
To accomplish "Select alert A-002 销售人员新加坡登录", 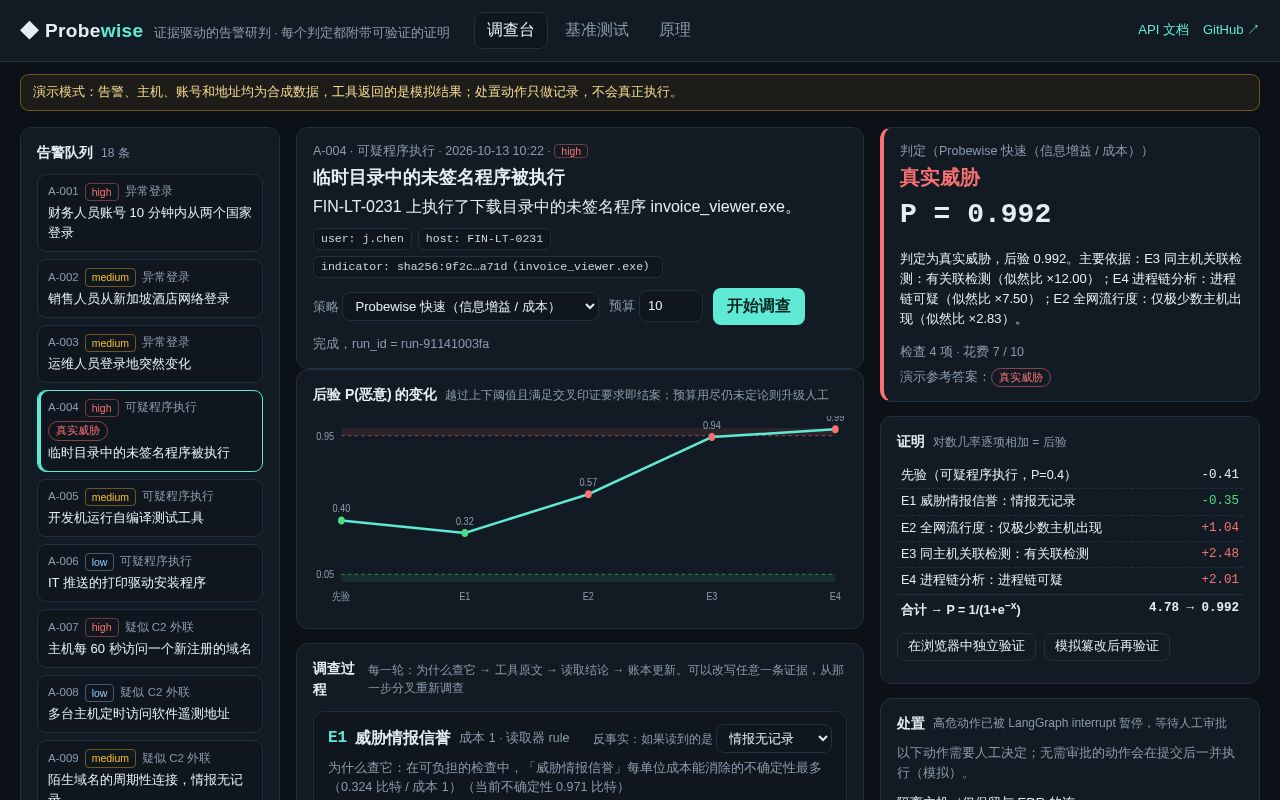I will pos(150,289).
